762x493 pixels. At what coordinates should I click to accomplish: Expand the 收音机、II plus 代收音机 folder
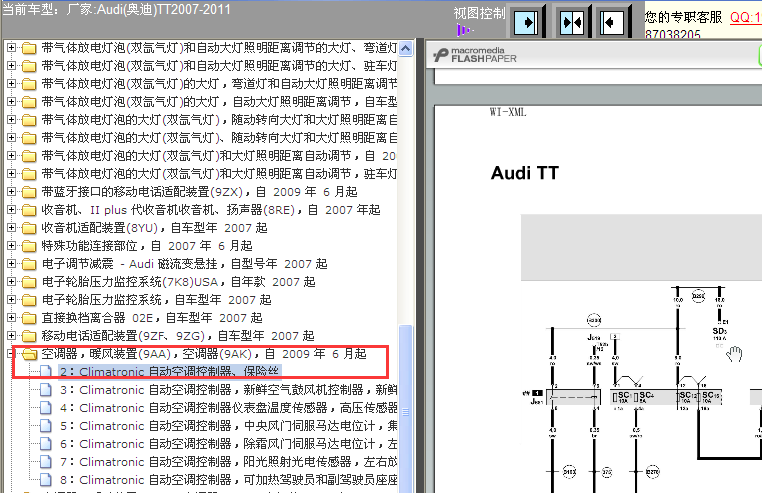(11, 210)
